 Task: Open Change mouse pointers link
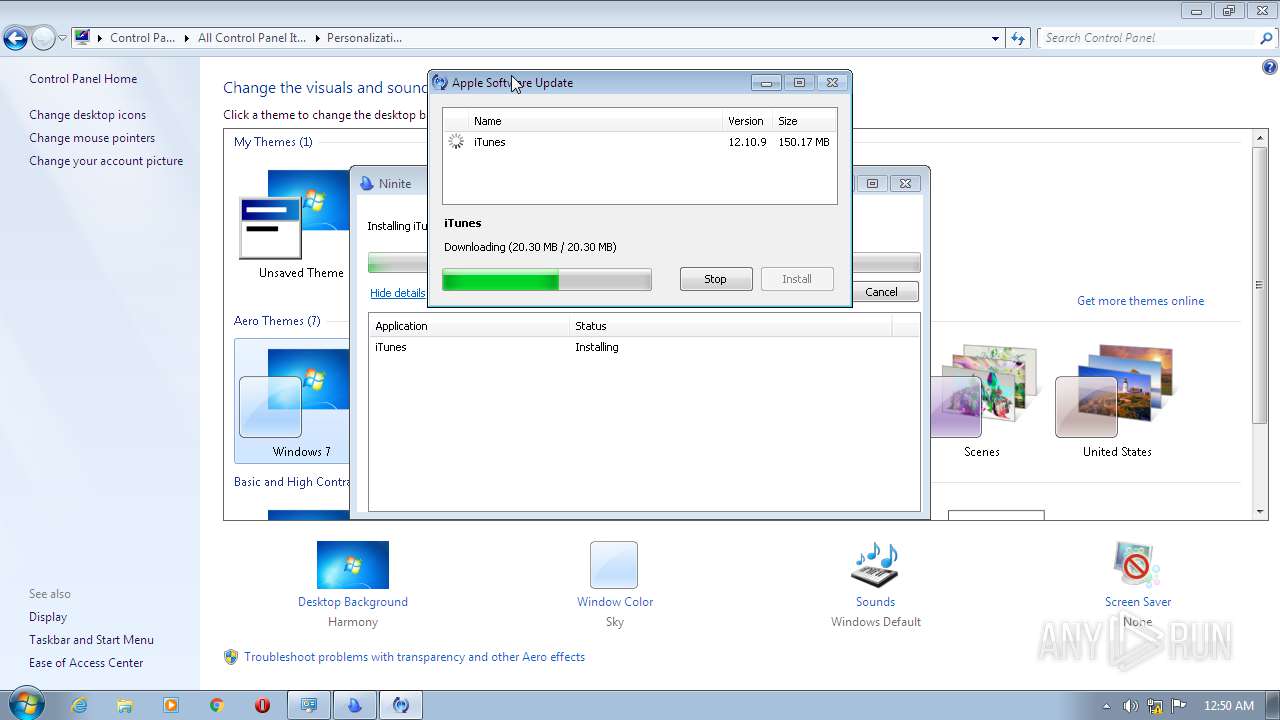pos(92,138)
